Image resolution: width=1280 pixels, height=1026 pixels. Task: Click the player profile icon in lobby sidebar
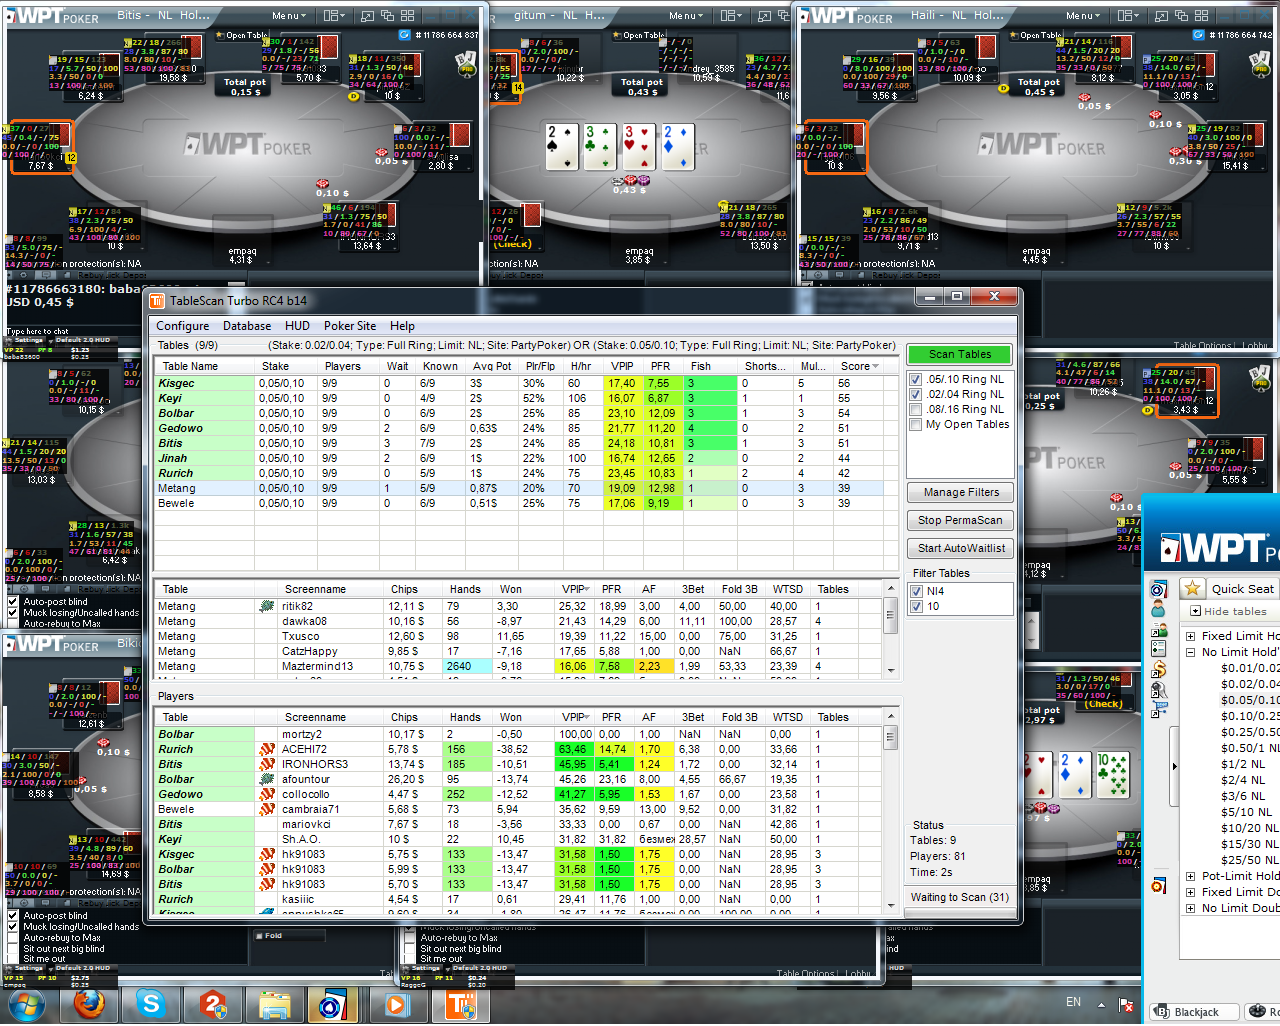[x=1158, y=609]
